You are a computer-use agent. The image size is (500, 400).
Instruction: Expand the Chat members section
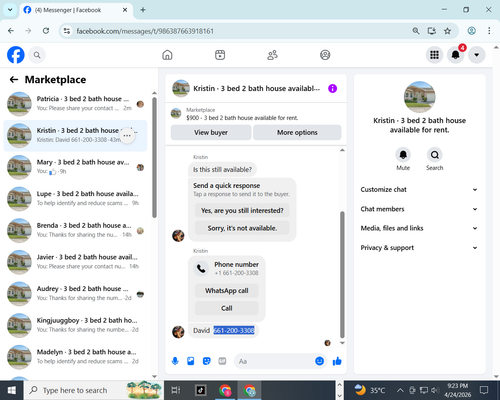(419, 209)
